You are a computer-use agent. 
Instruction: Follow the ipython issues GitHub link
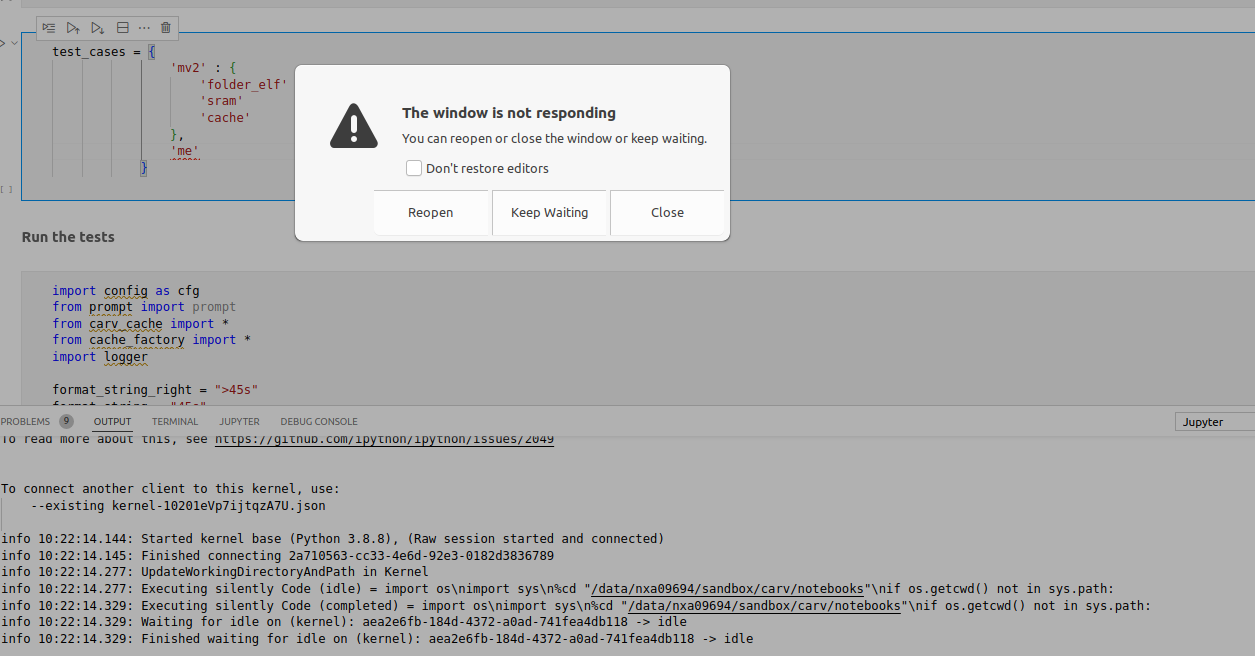(x=384, y=438)
